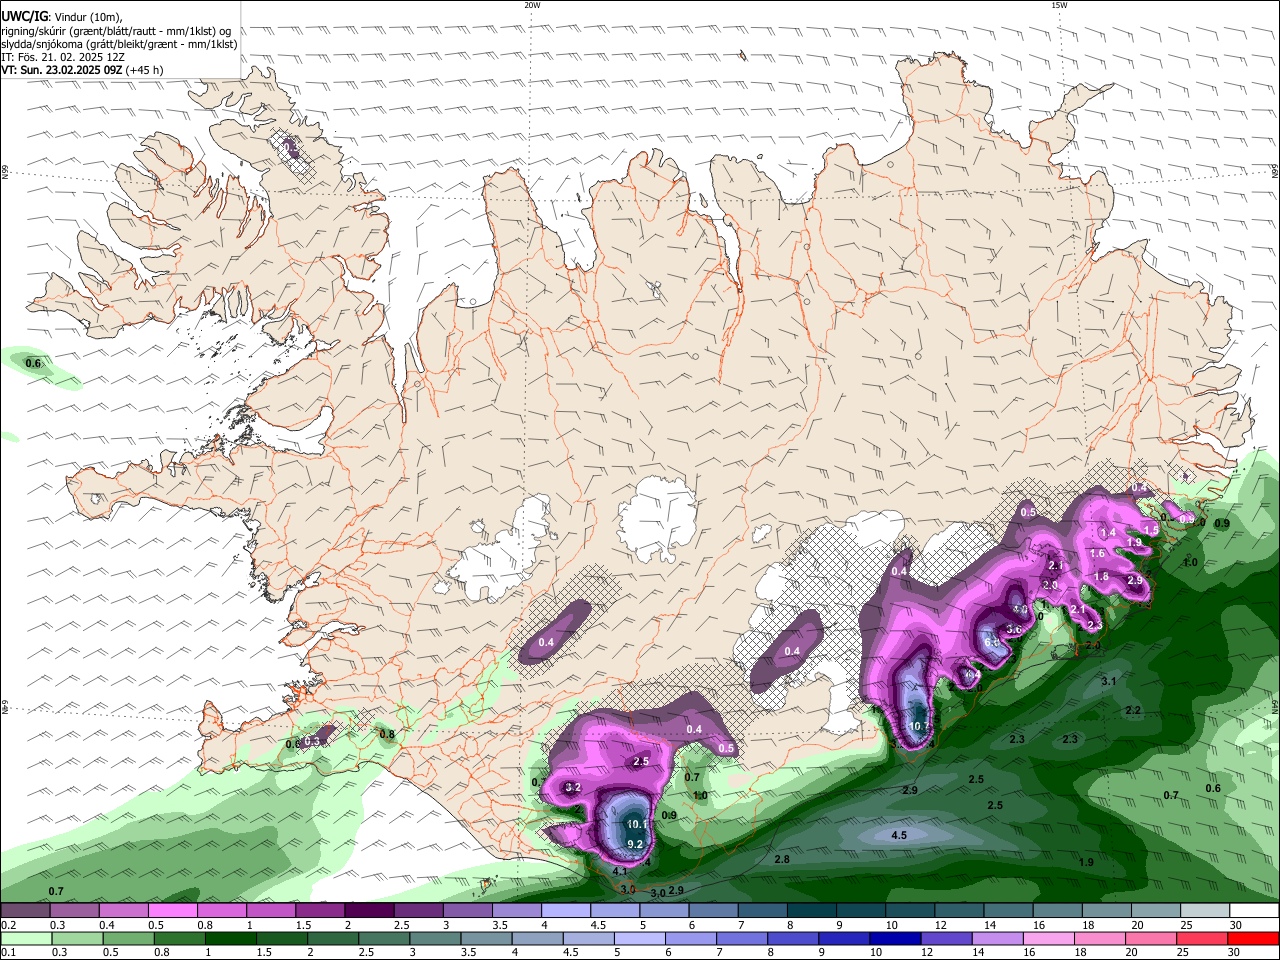Click the pale green first swatch of lower legend

pyautogui.click(x=25, y=939)
